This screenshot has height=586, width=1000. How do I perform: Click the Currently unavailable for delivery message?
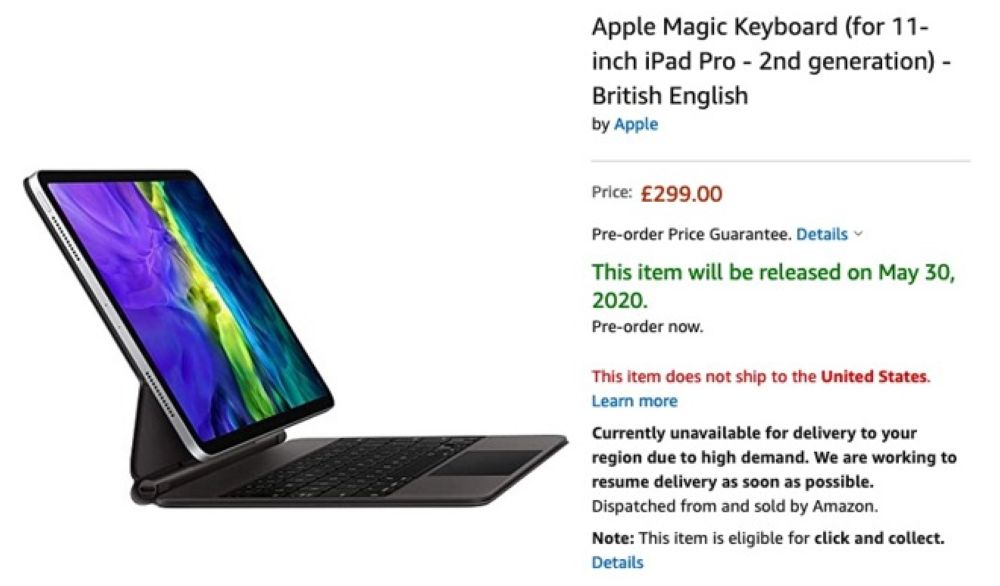pos(774,457)
